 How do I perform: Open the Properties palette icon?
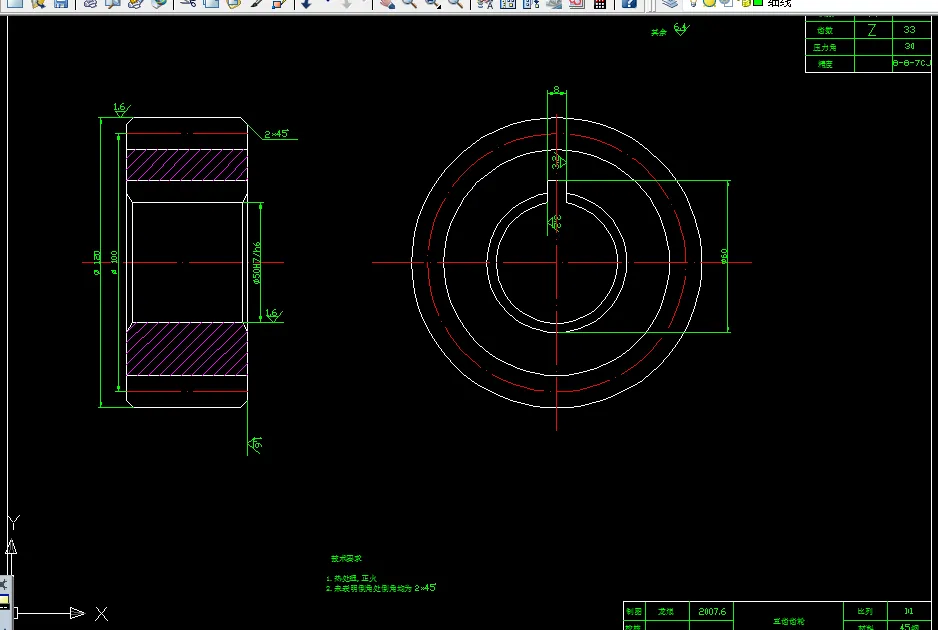coord(485,3)
